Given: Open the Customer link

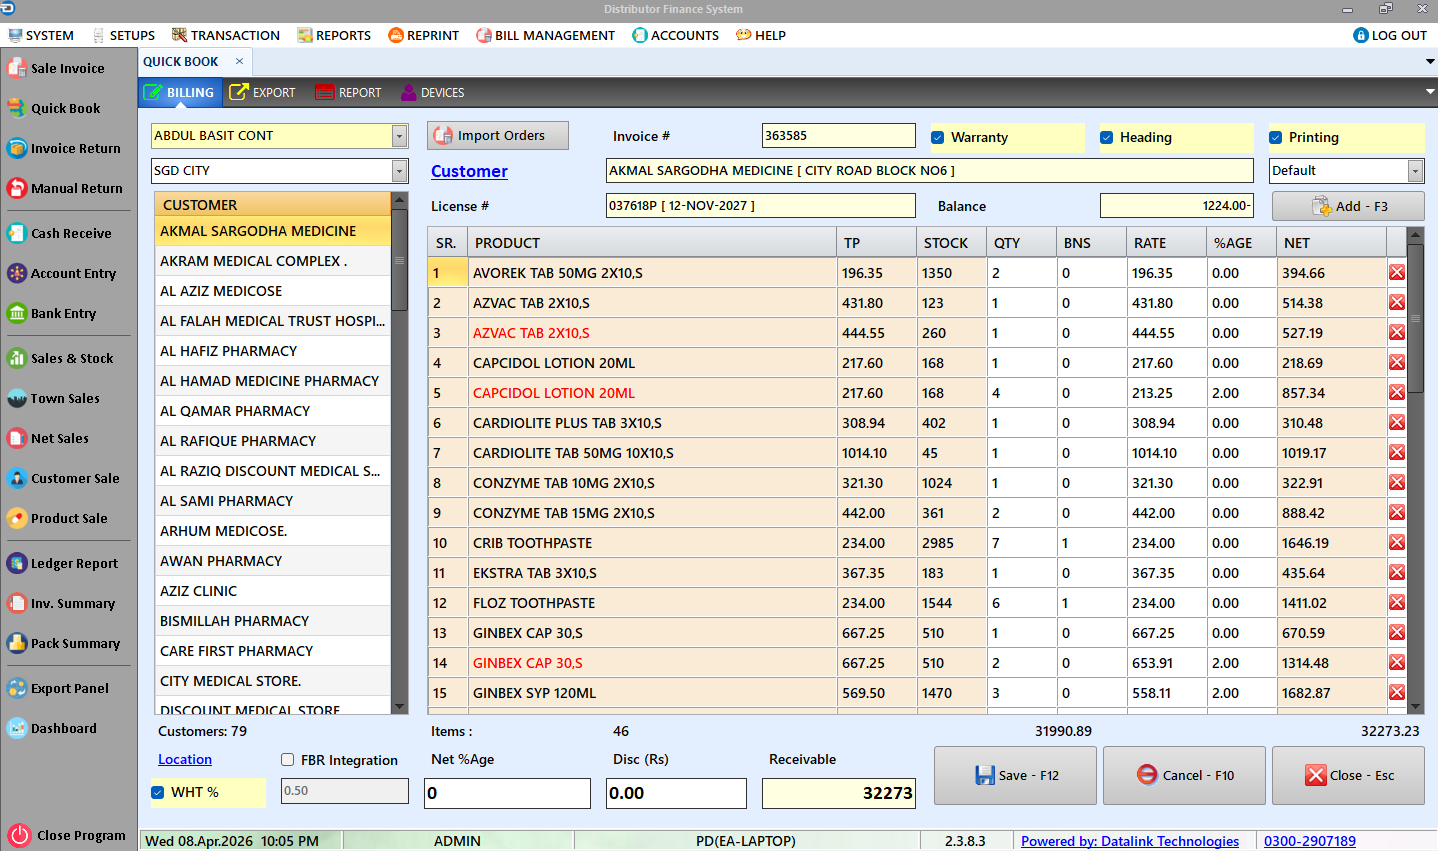Looking at the screenshot, I should click(469, 171).
